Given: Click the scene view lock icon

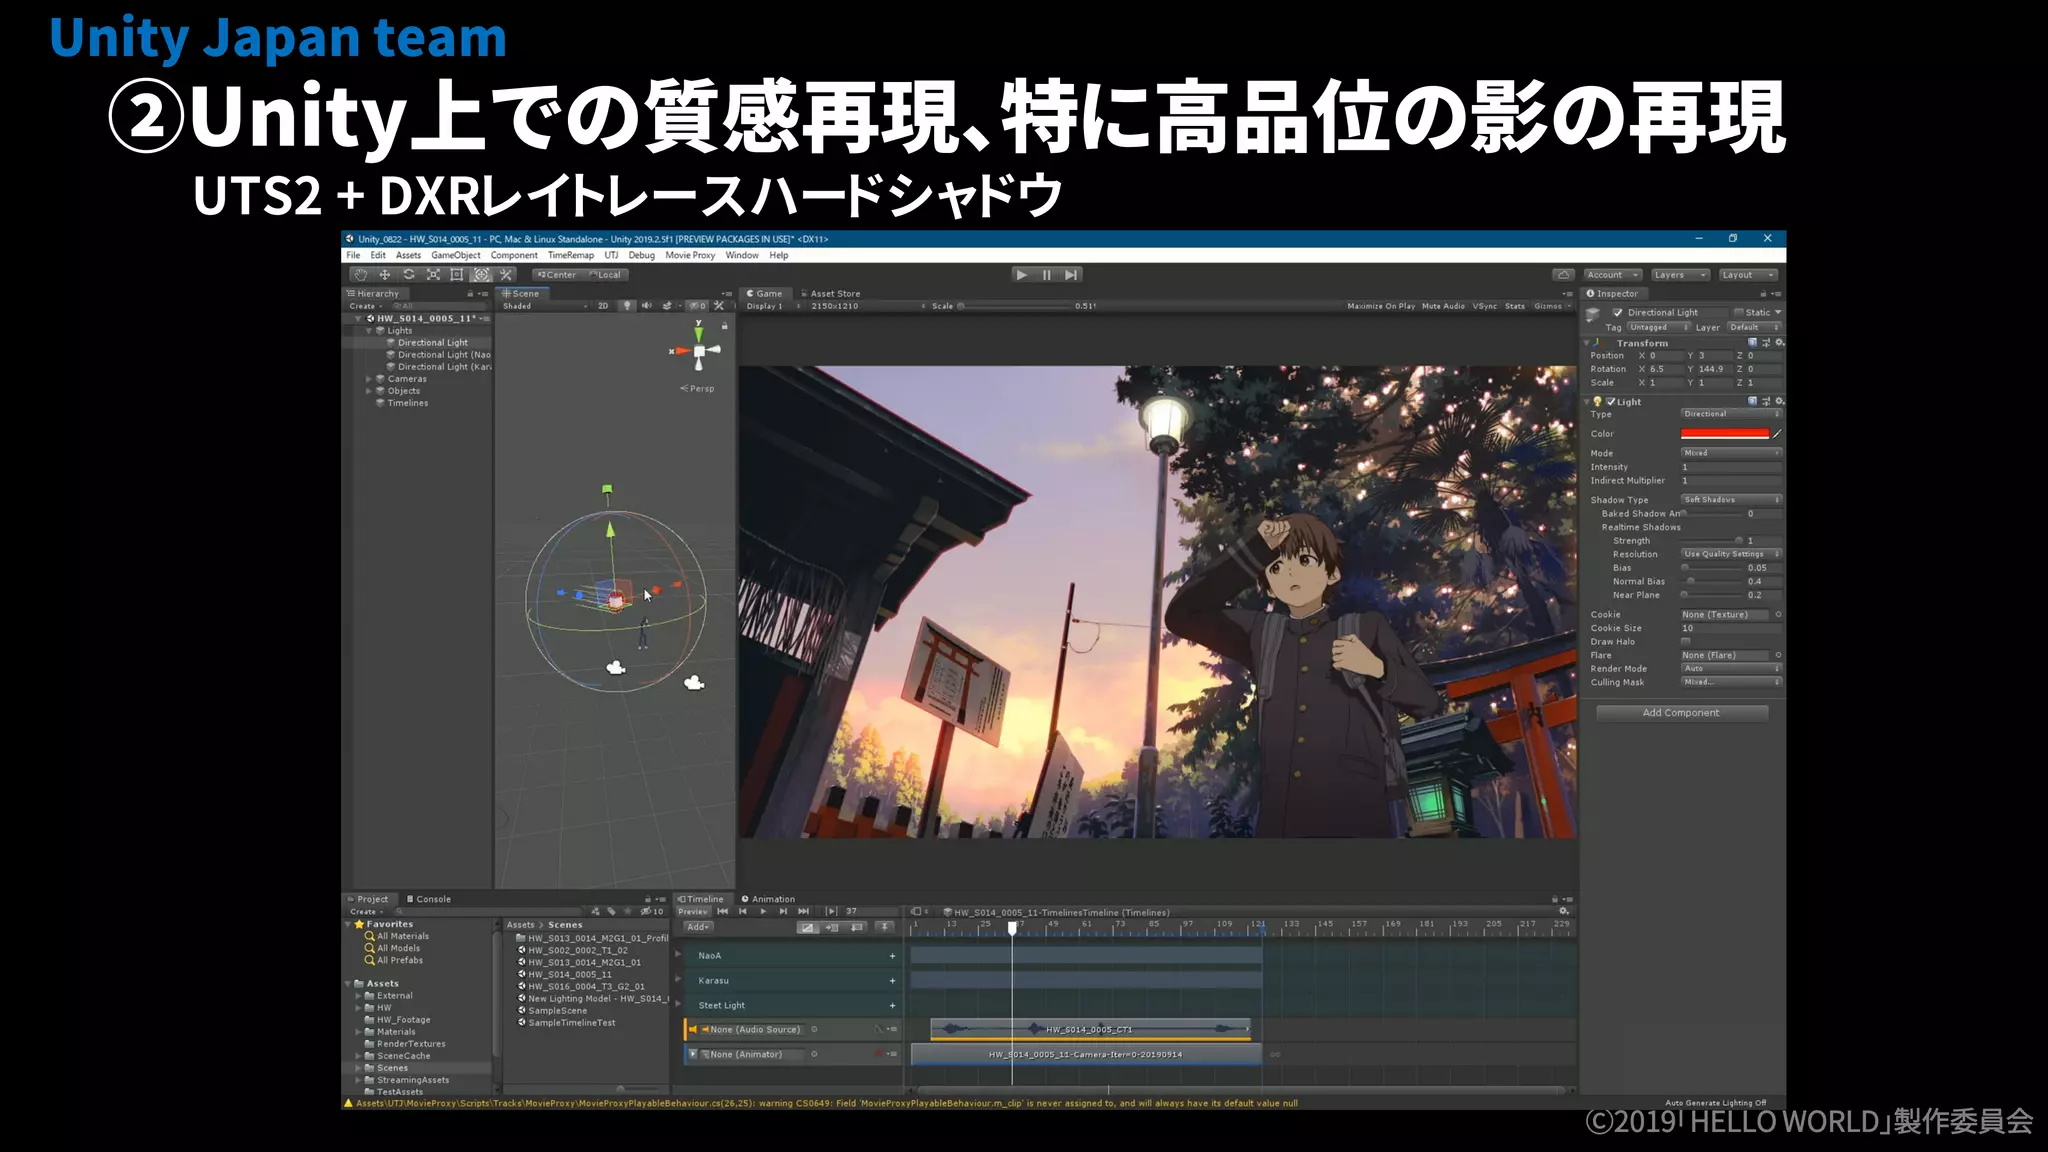Looking at the screenshot, I should coord(725,326).
